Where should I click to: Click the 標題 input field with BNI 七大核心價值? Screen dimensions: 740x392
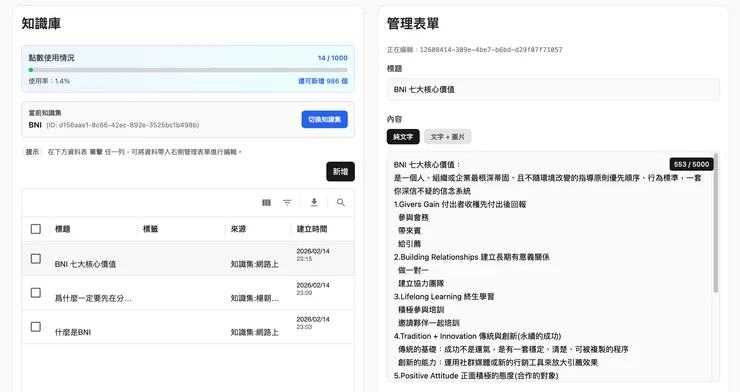[553, 89]
